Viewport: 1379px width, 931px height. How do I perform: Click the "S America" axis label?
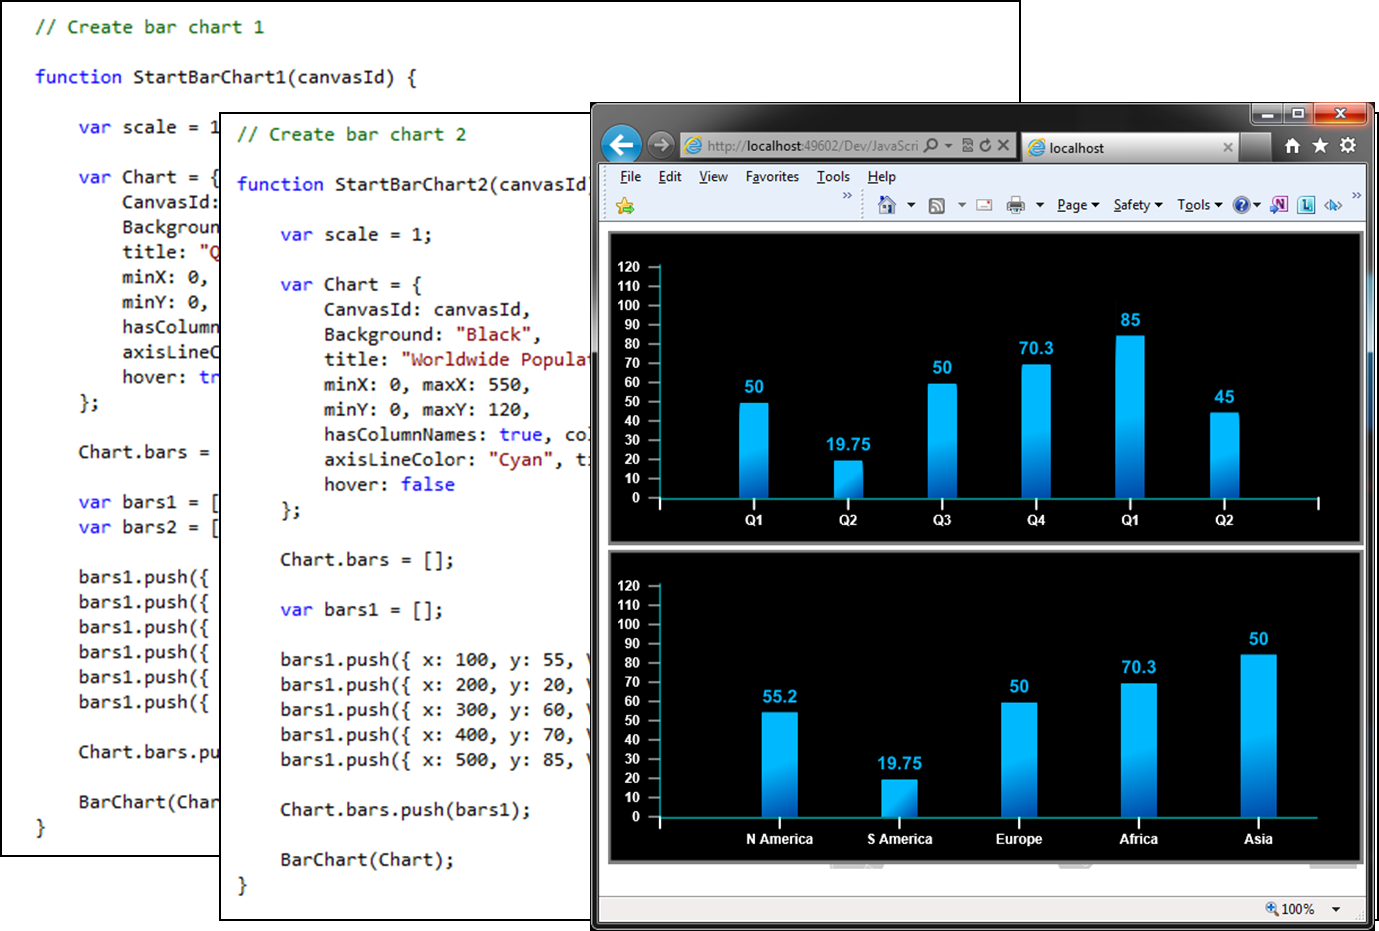tap(900, 839)
